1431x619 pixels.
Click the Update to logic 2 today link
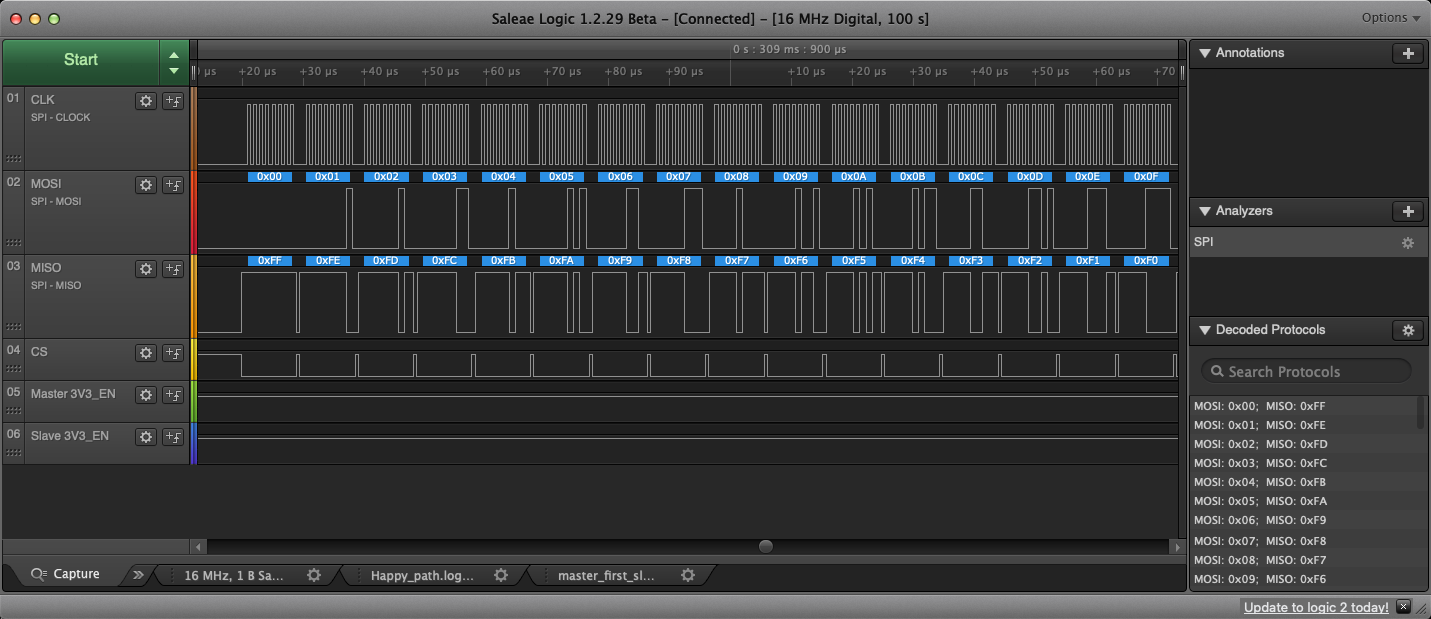click(1315, 607)
